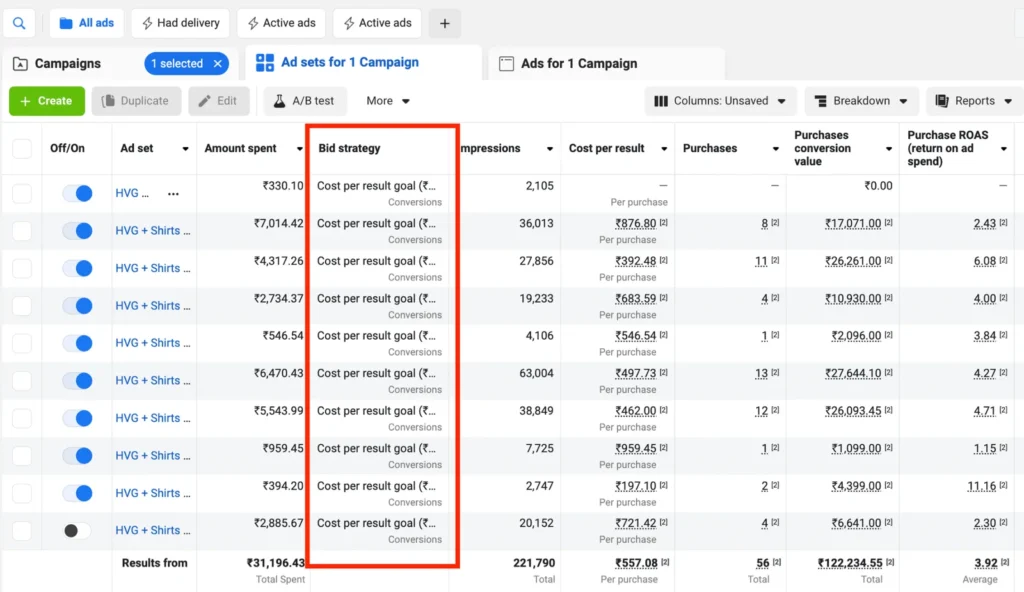The width and height of the screenshot is (1024, 592).
Task: Click the Campaigns folder icon
Action: coord(20,64)
